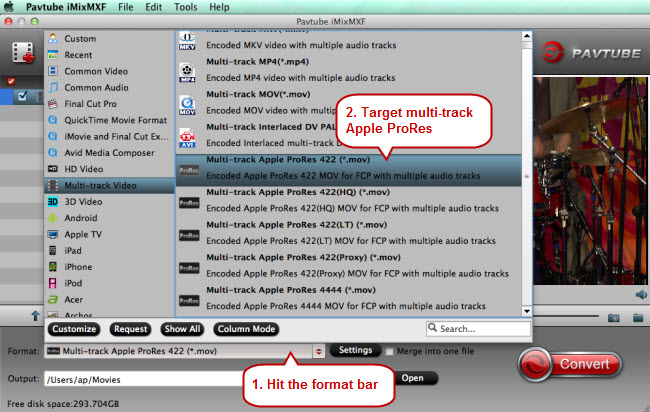Select Multi-track Apple ProRes 422 (*.mov)

[349, 170]
